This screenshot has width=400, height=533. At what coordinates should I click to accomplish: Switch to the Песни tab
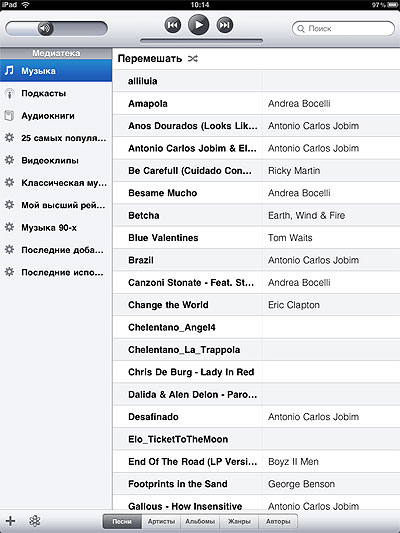[122, 521]
